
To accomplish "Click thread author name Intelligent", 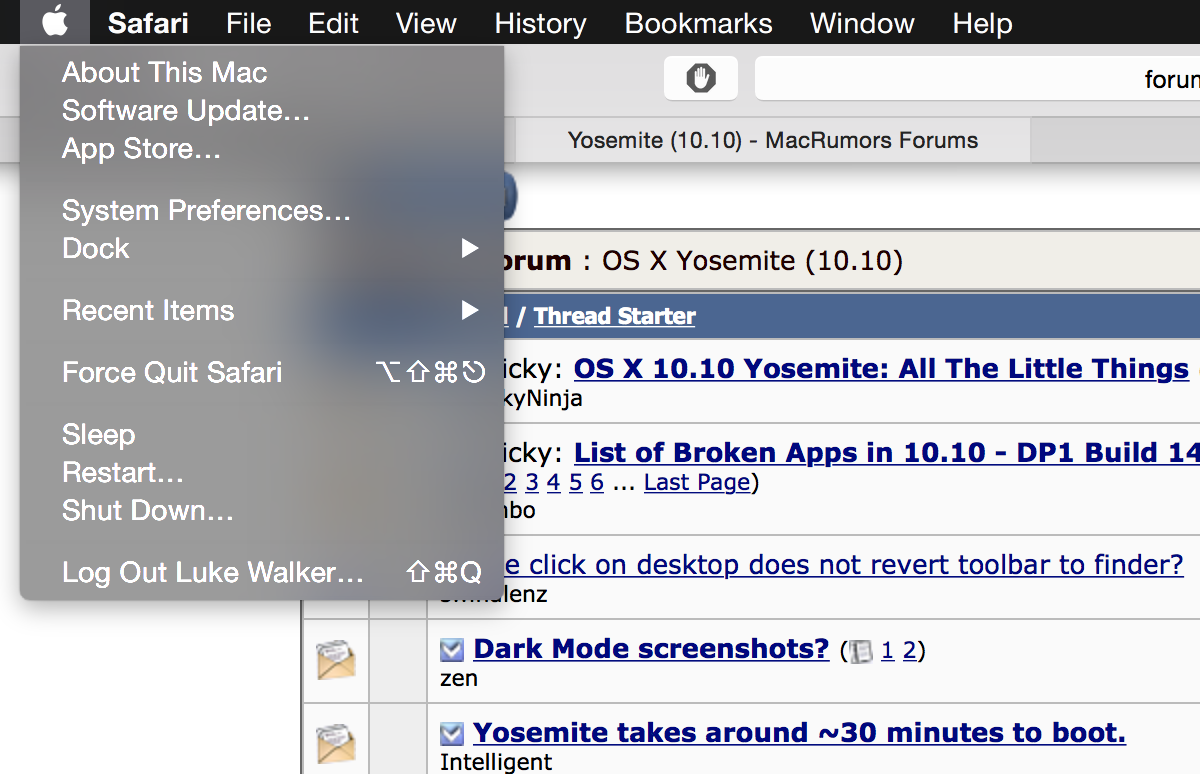I will click(496, 762).
